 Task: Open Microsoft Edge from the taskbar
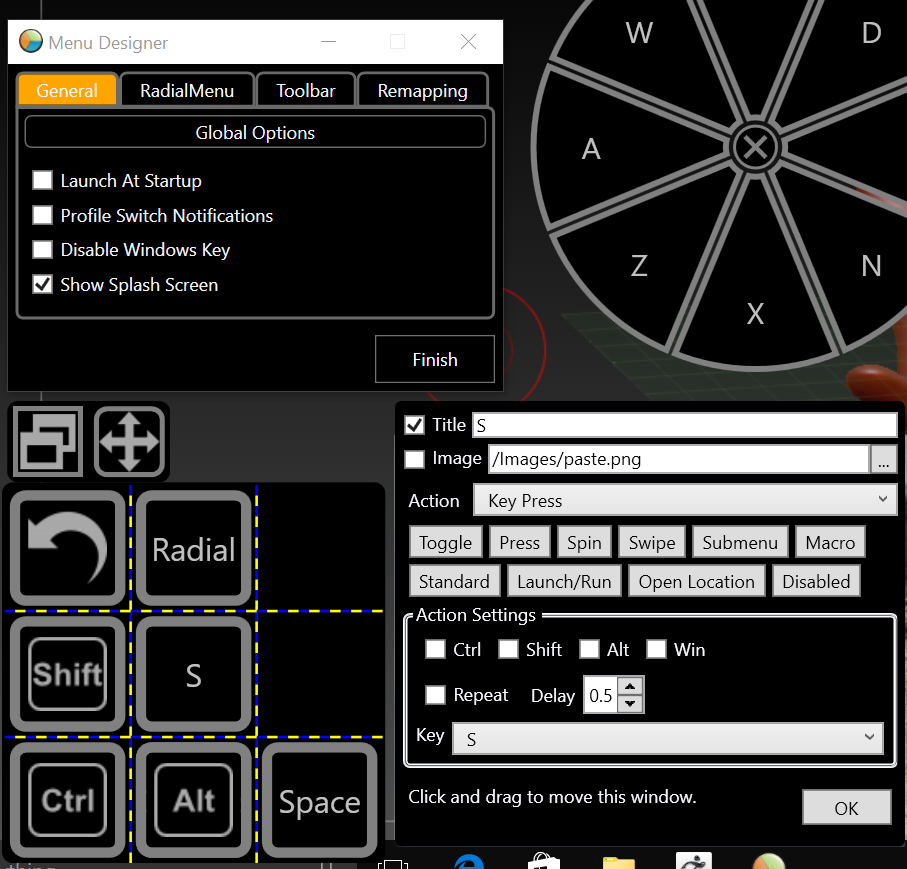(468, 861)
